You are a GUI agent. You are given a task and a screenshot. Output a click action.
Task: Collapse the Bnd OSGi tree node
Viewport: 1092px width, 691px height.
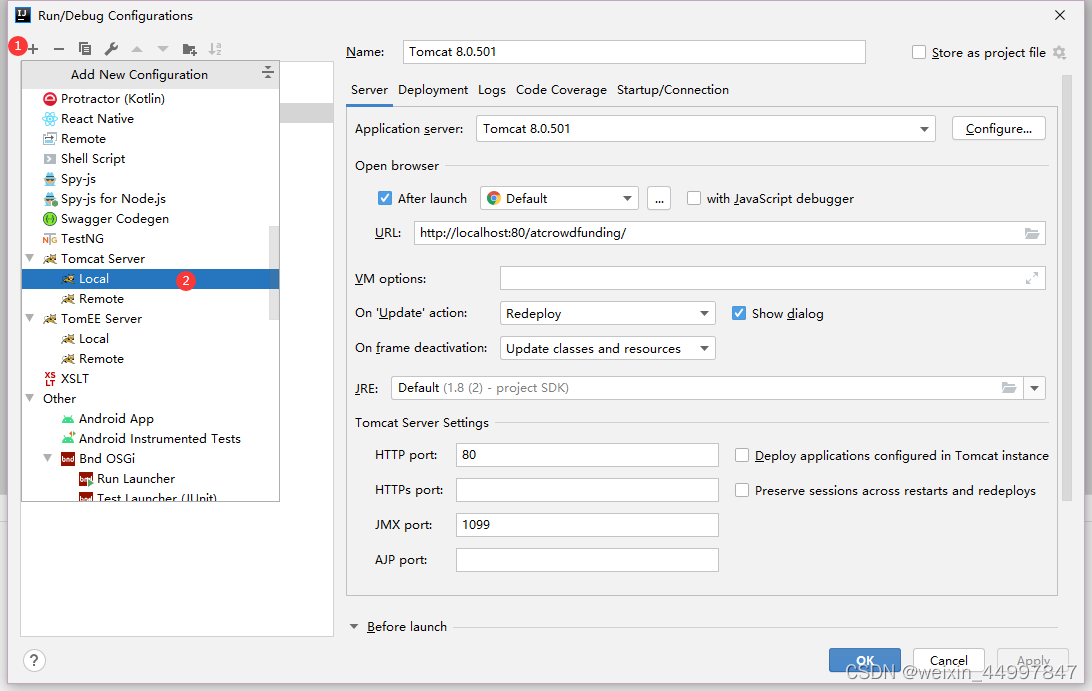click(x=48, y=458)
